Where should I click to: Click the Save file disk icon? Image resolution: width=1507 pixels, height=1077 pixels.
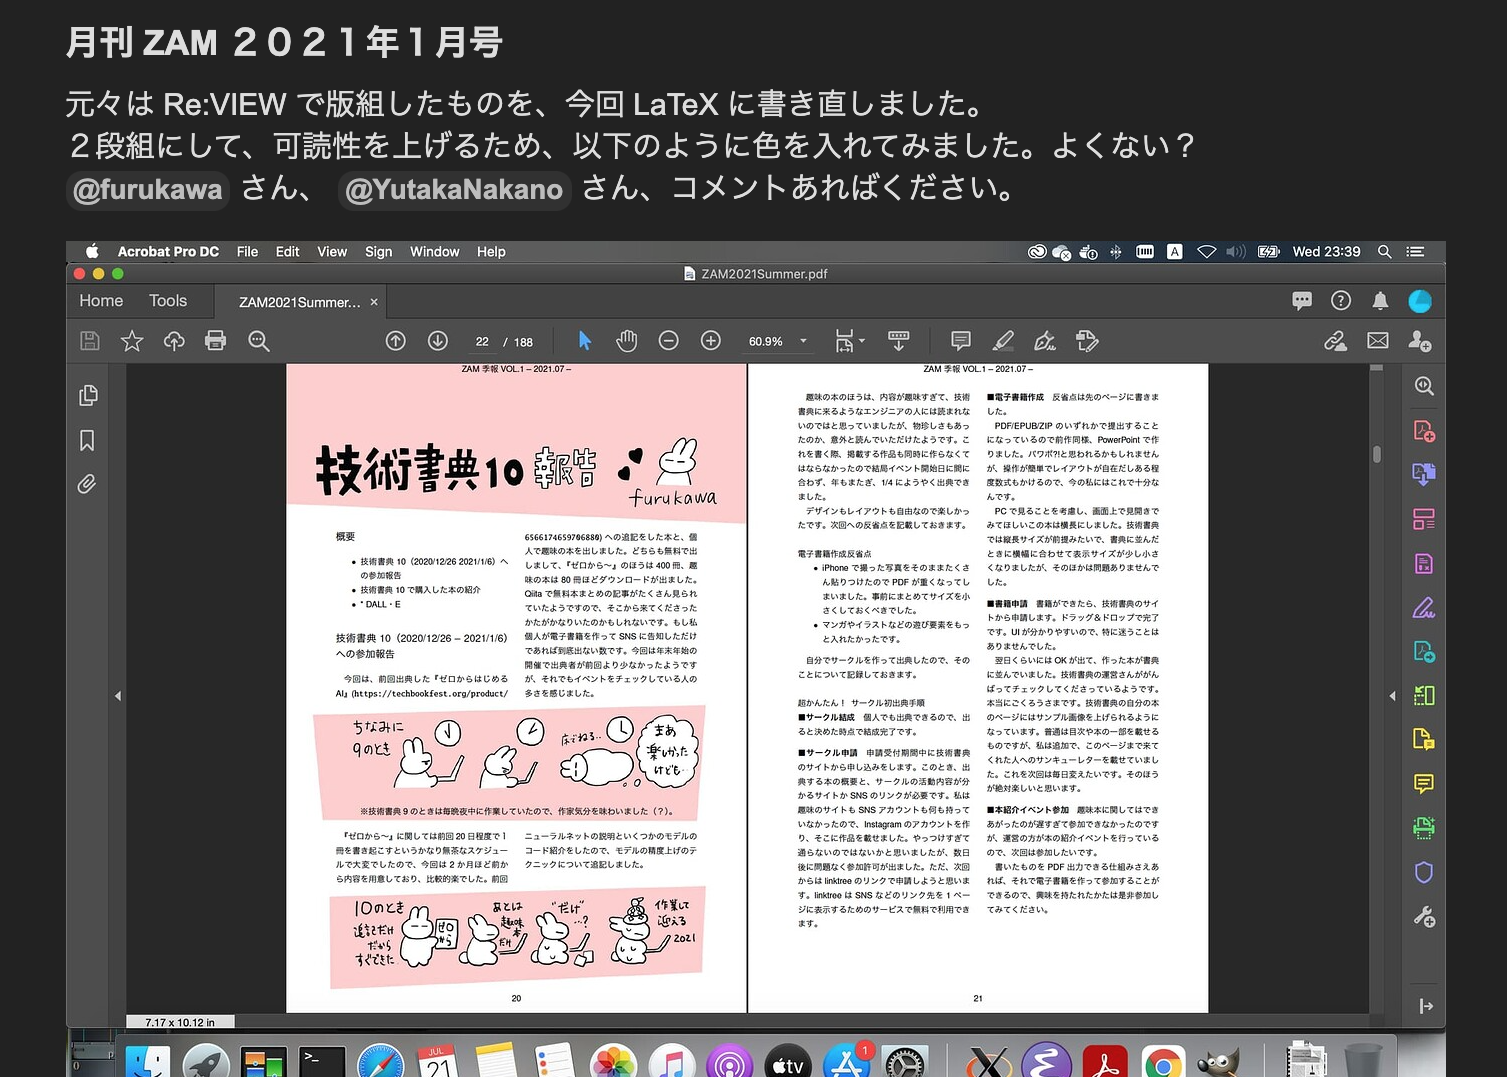click(90, 341)
